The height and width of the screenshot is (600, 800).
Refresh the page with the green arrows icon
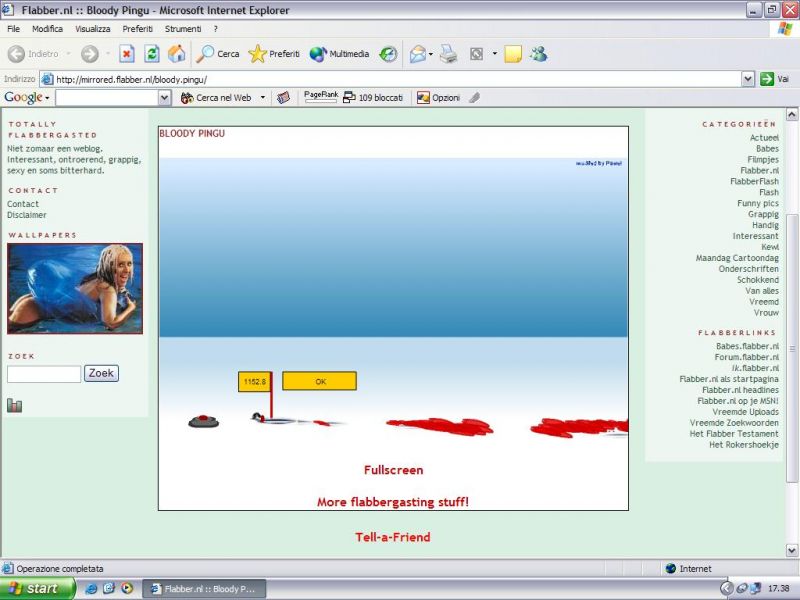click(152, 54)
